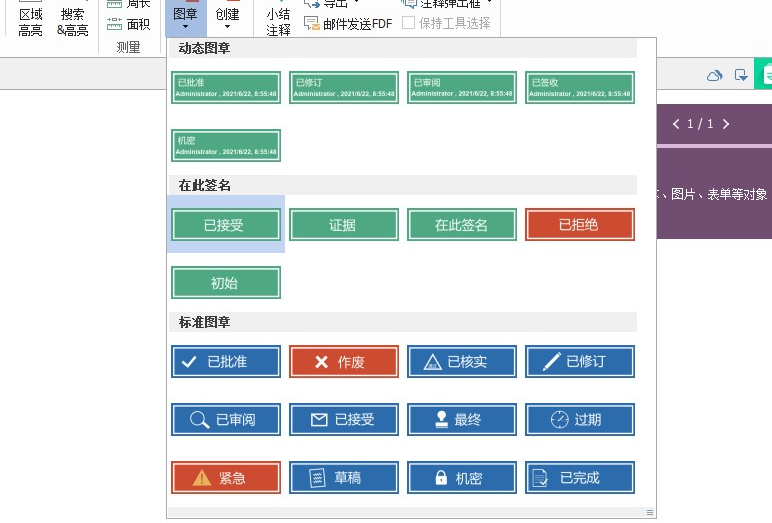Image resolution: width=772 pixels, height=523 pixels.
Task: Select the red 紧急 urgent warning stamp
Action: pyautogui.click(x=225, y=478)
